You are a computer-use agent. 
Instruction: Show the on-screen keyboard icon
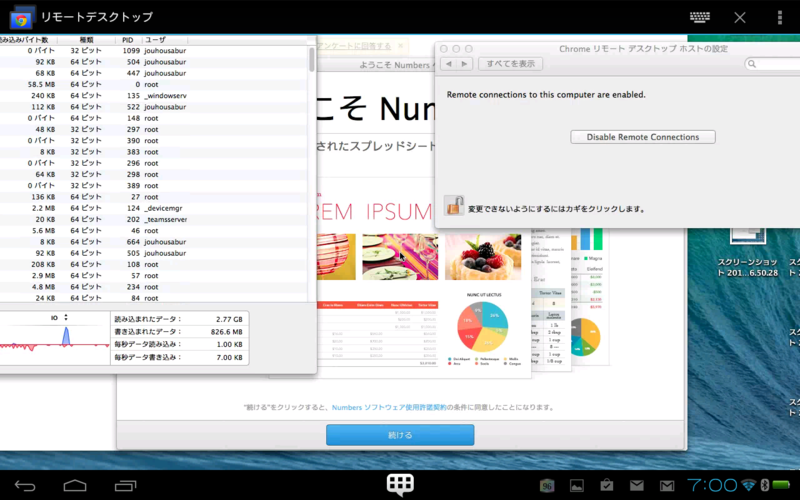point(699,17)
